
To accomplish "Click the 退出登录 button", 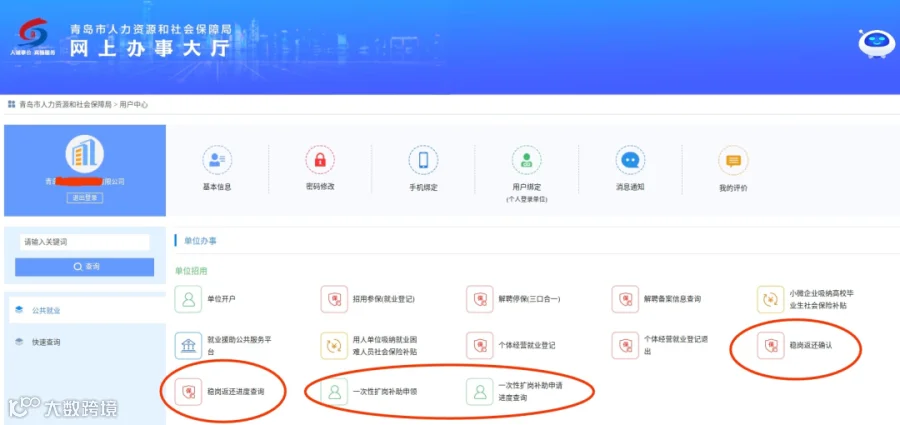I will [85, 198].
